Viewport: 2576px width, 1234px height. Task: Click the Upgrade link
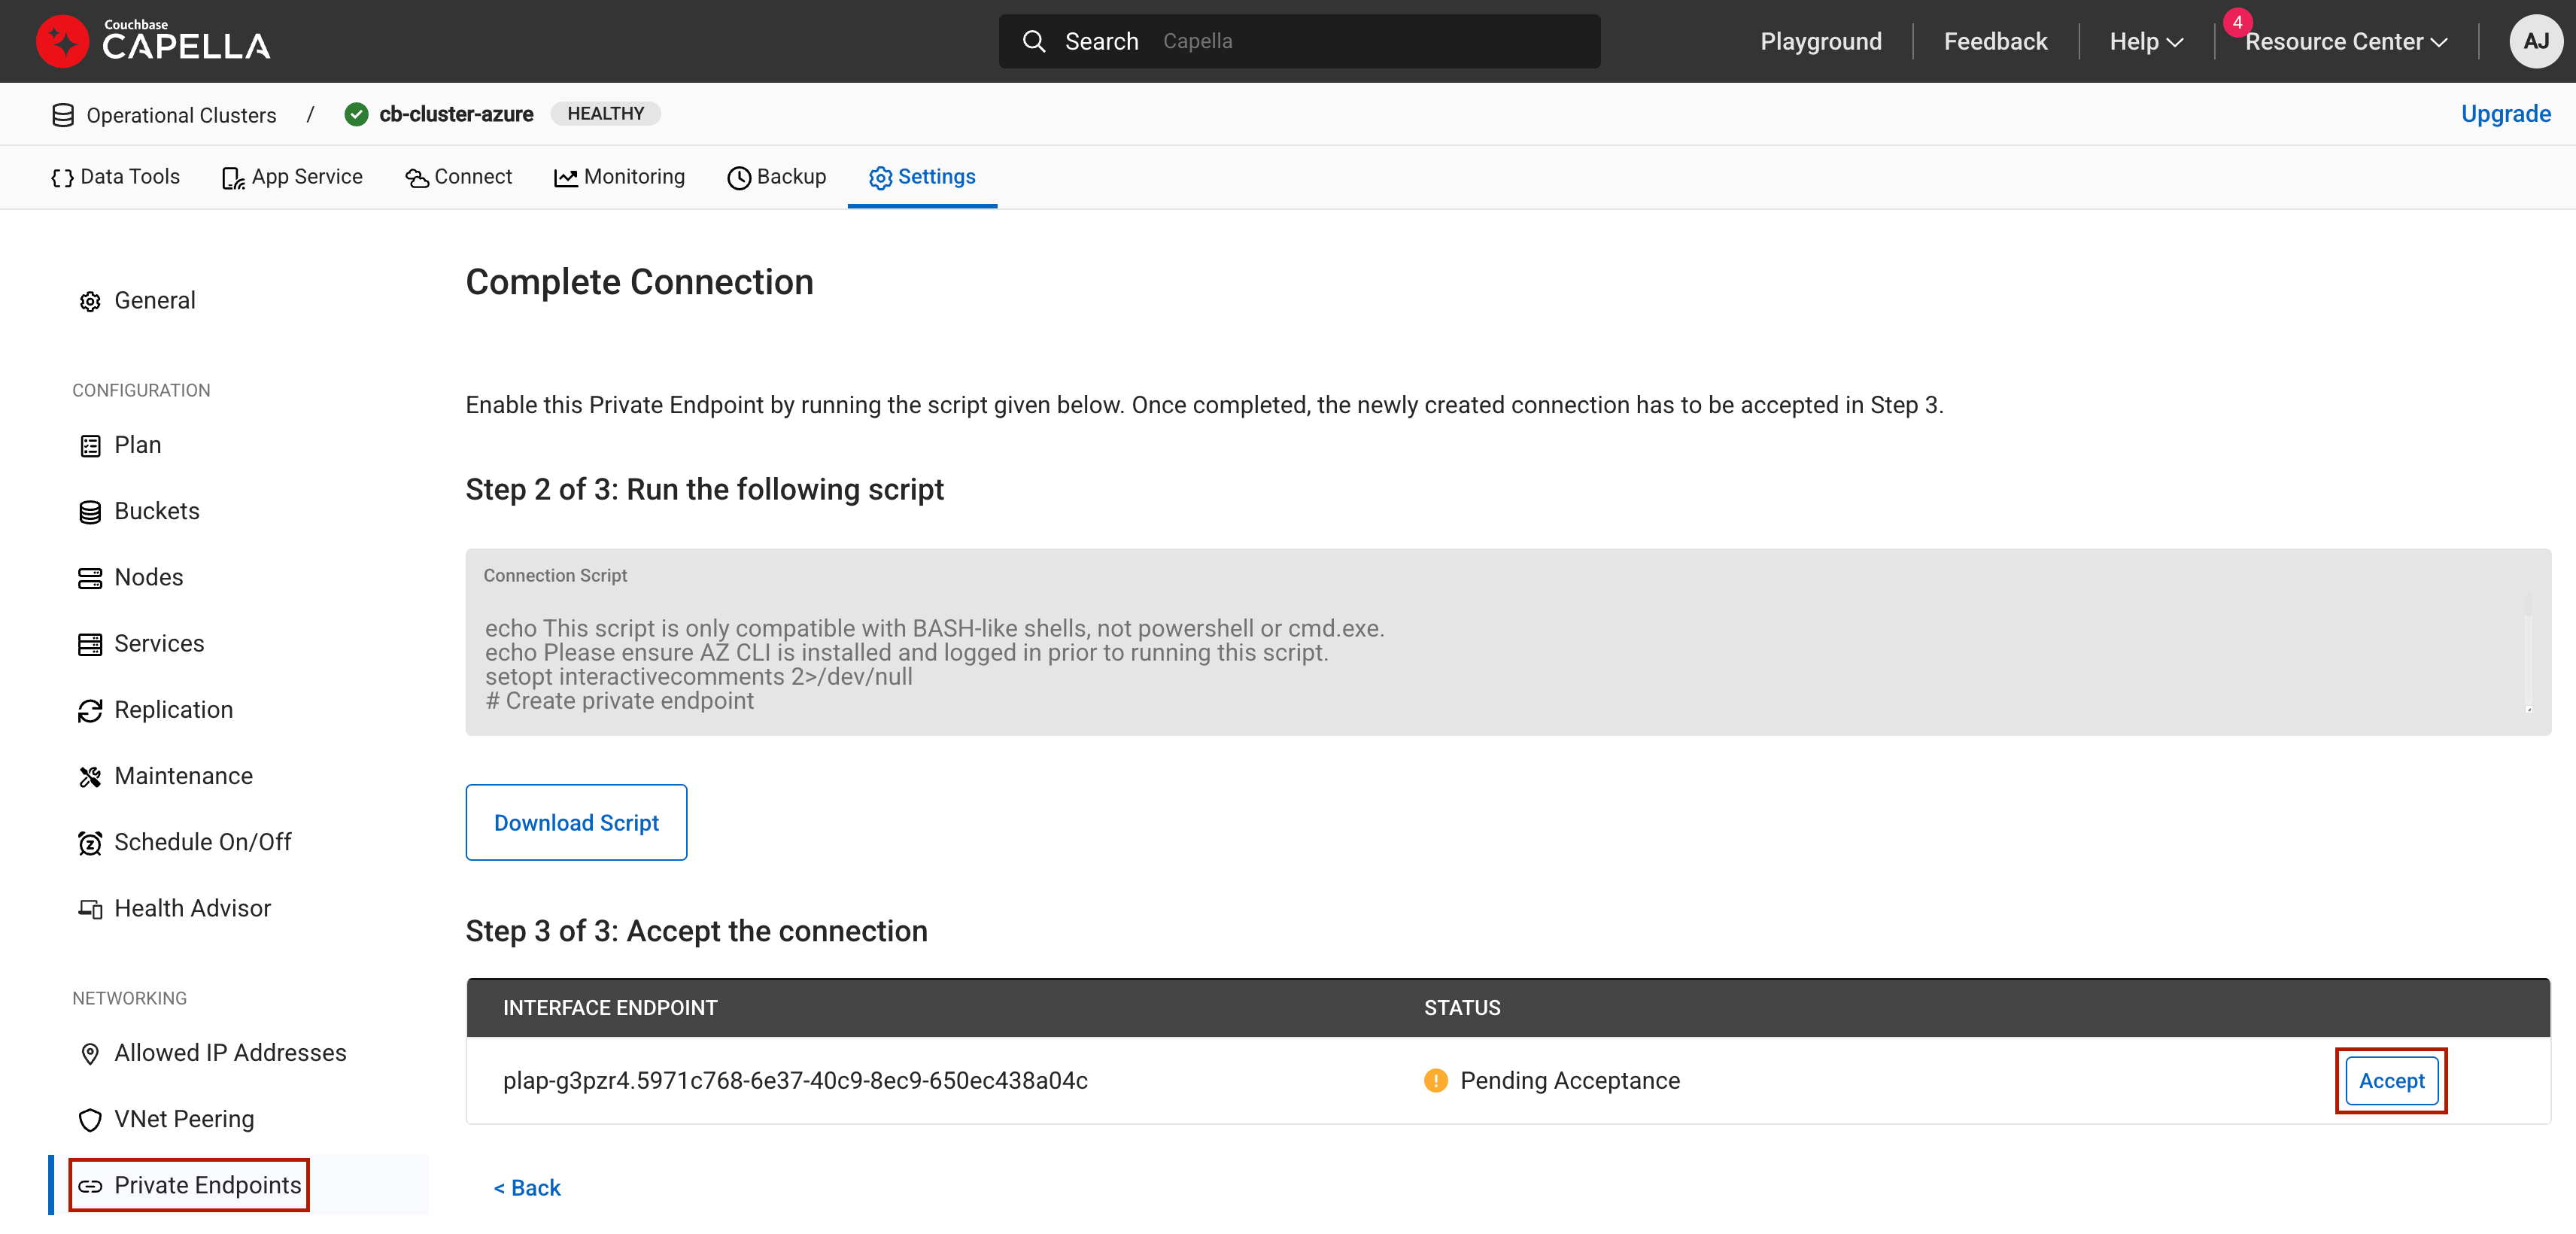click(2505, 114)
